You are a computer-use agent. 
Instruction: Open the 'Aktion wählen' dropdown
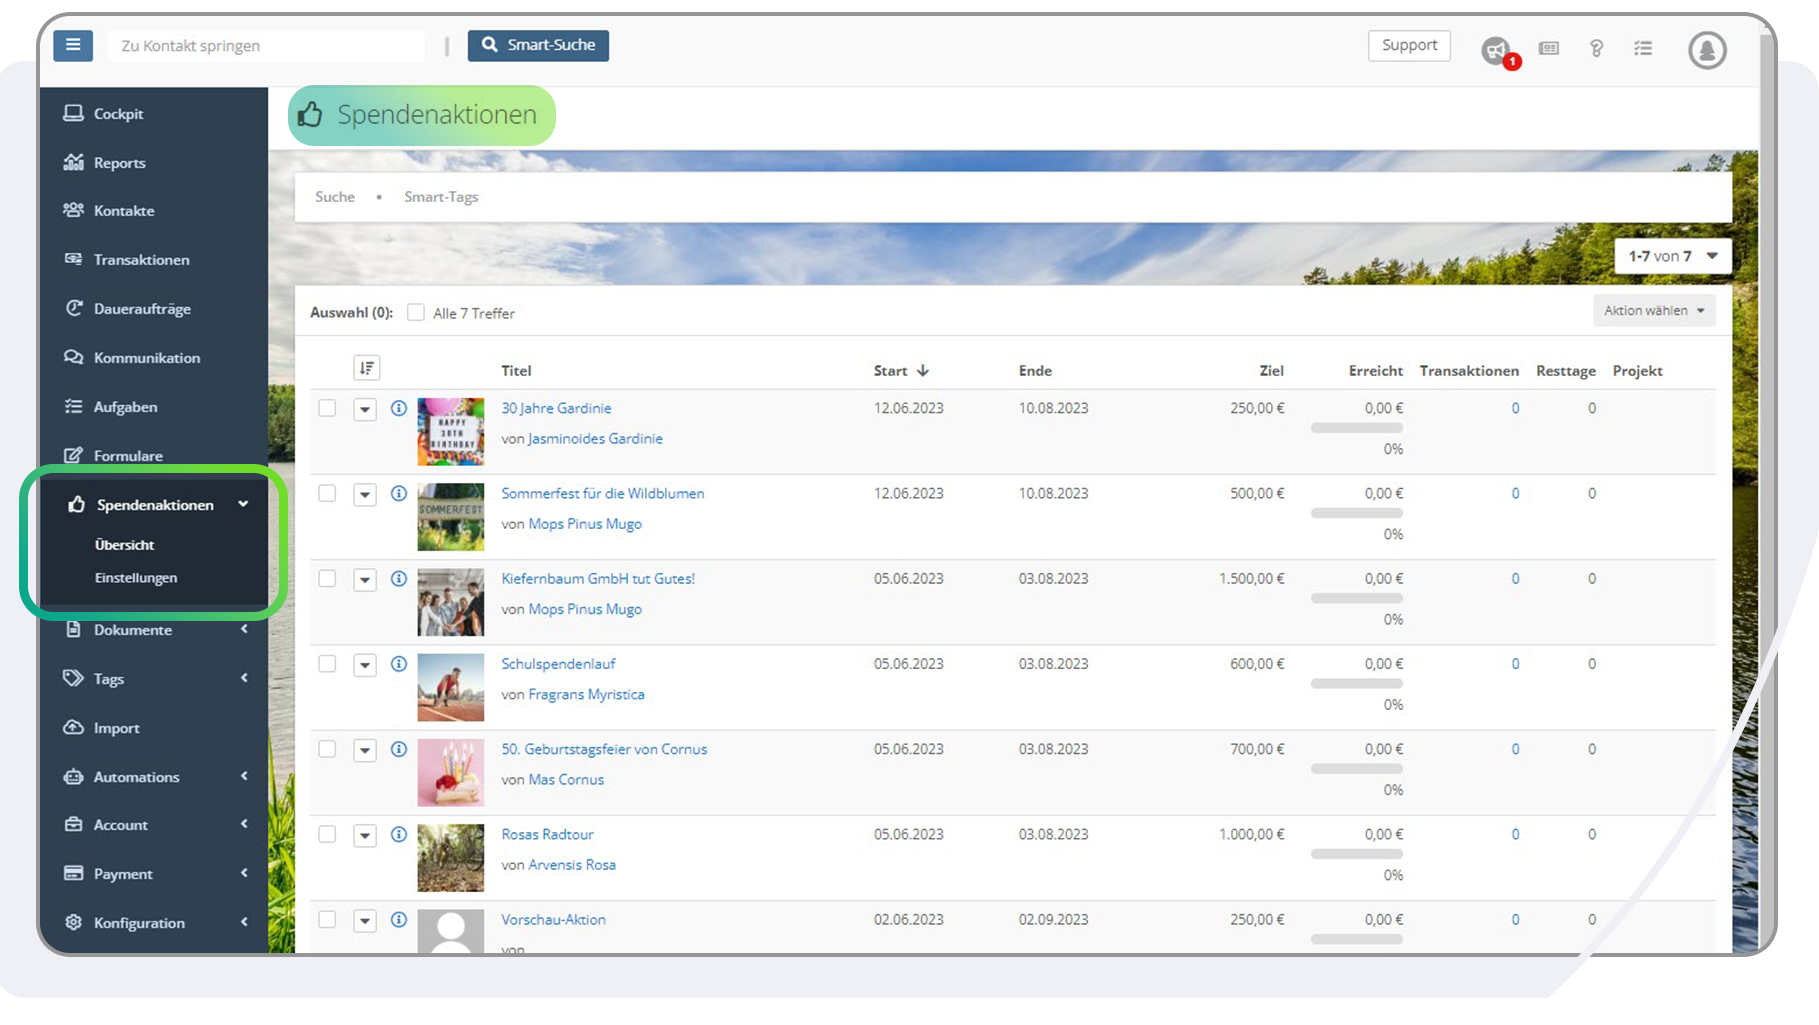click(1653, 310)
